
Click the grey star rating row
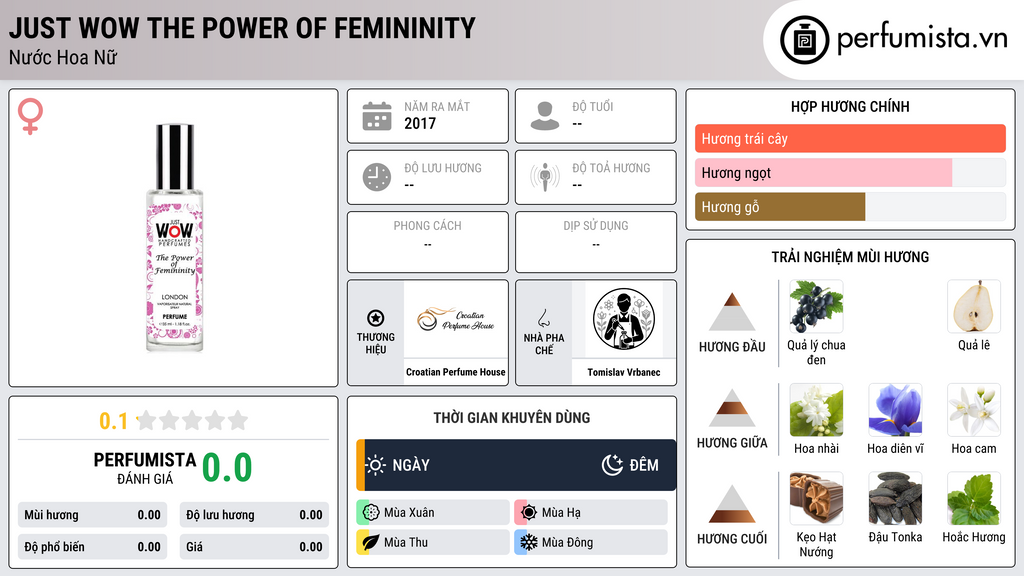coord(192,420)
